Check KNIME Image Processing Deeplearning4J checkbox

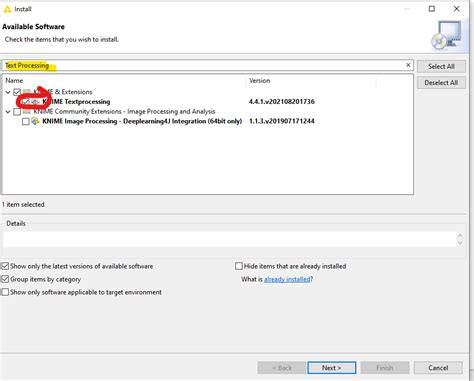pos(26,121)
